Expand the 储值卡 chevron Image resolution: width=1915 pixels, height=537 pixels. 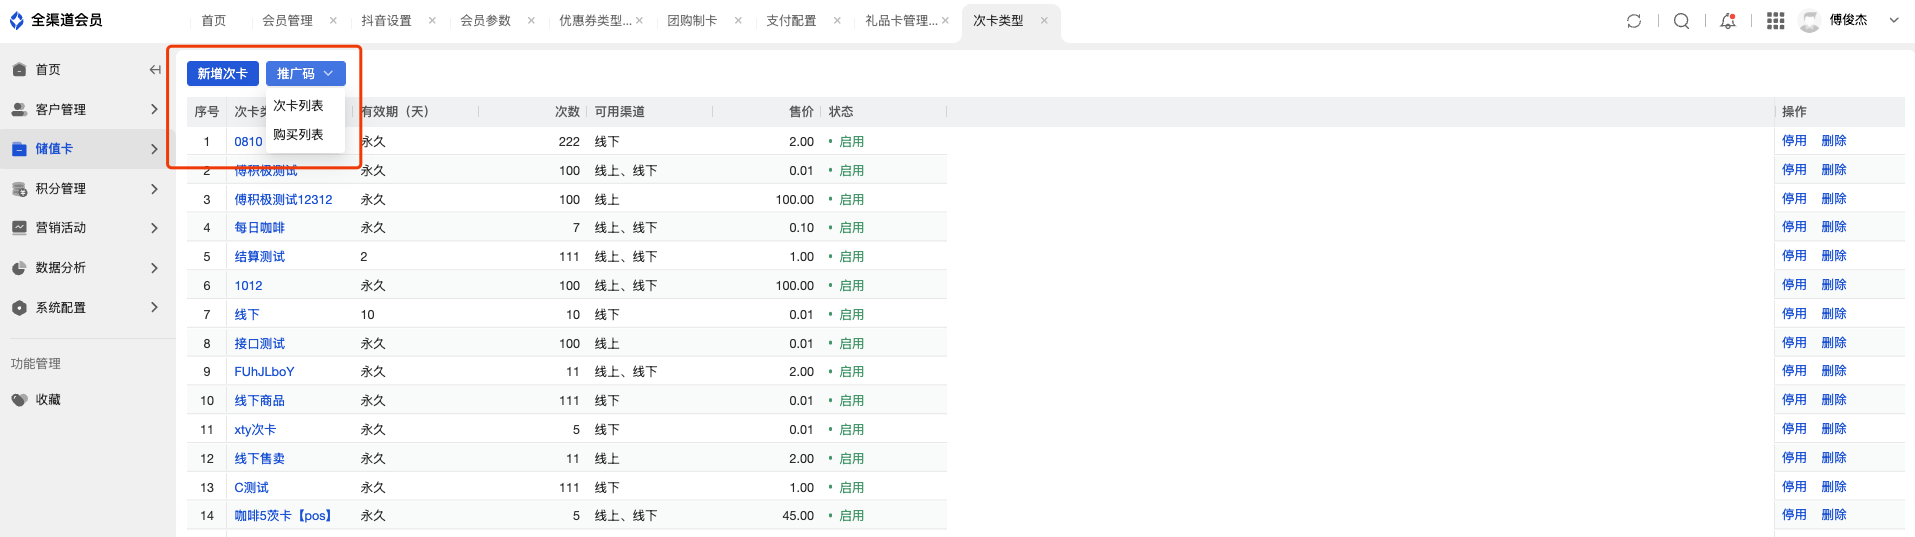[154, 149]
